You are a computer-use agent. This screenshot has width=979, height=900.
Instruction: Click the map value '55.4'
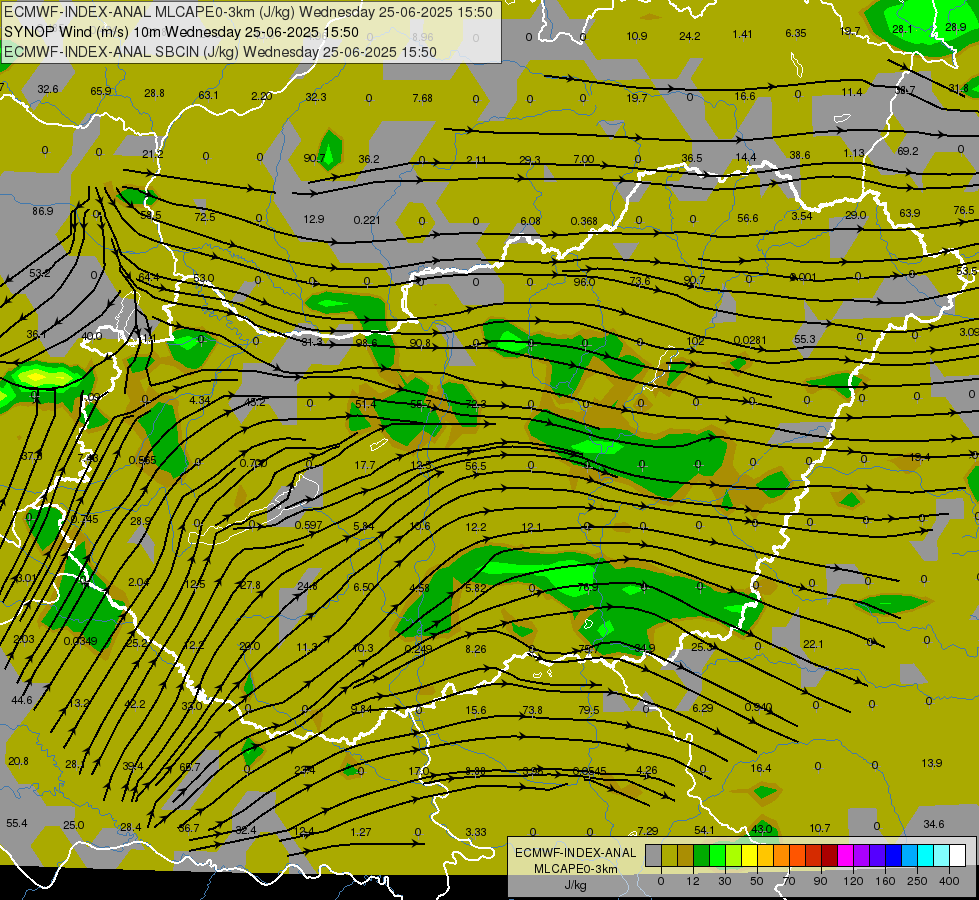(17, 823)
